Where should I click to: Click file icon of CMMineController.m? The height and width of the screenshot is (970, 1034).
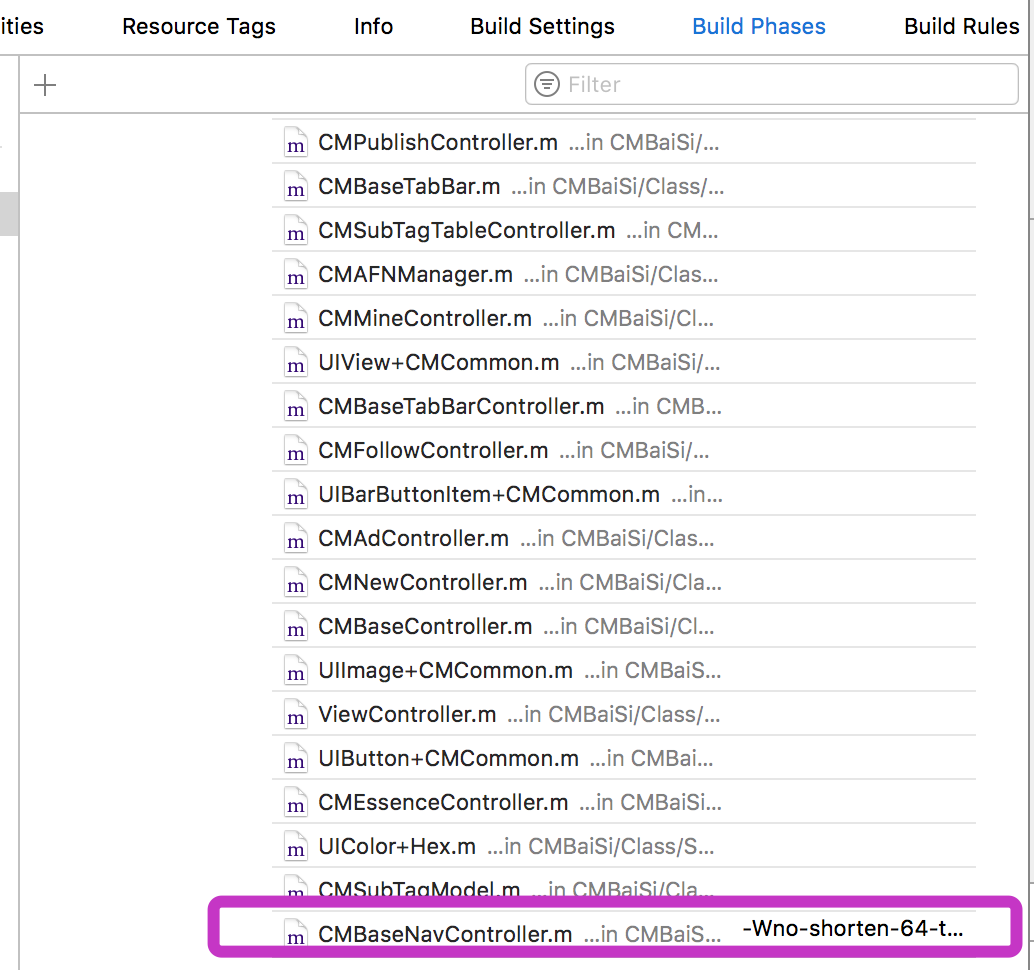coord(295,318)
